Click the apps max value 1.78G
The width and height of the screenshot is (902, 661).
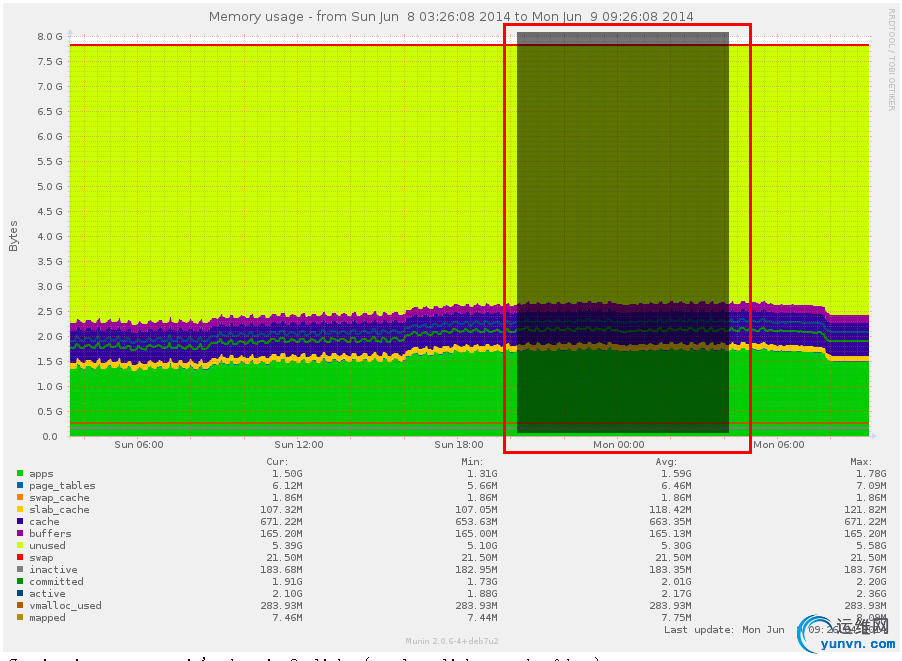point(871,474)
